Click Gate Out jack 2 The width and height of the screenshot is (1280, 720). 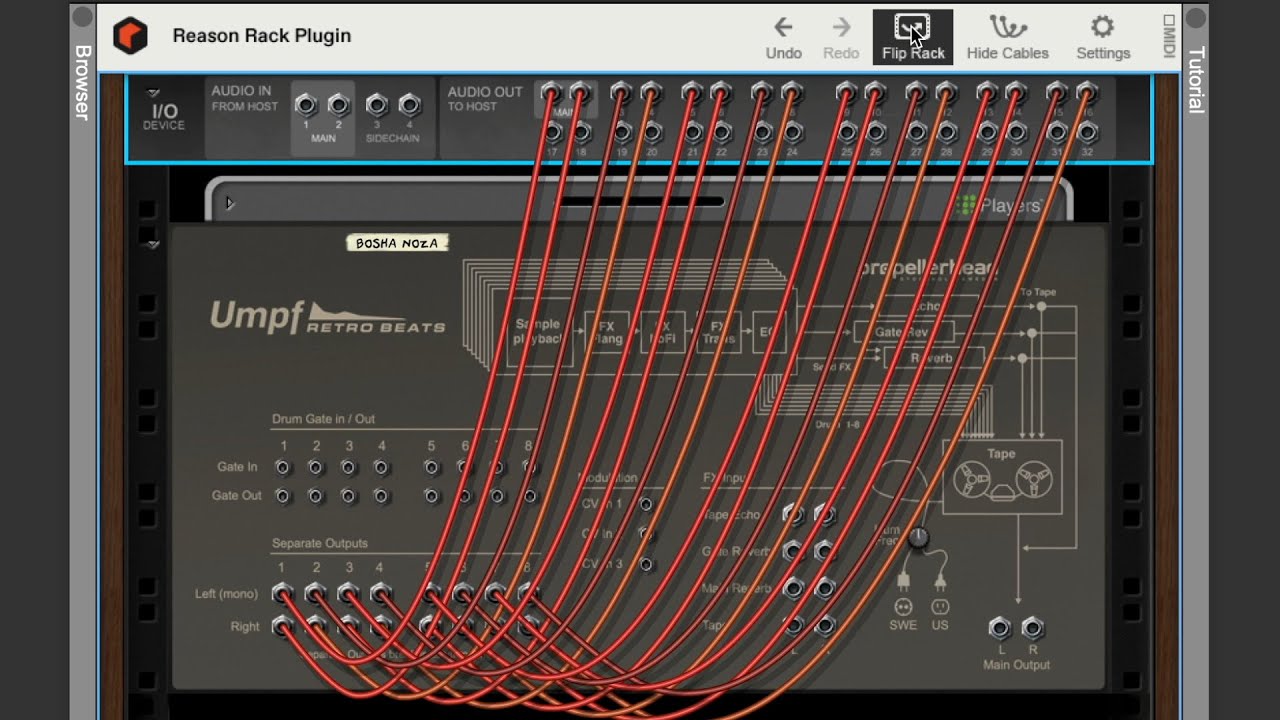pyautogui.click(x=316, y=495)
